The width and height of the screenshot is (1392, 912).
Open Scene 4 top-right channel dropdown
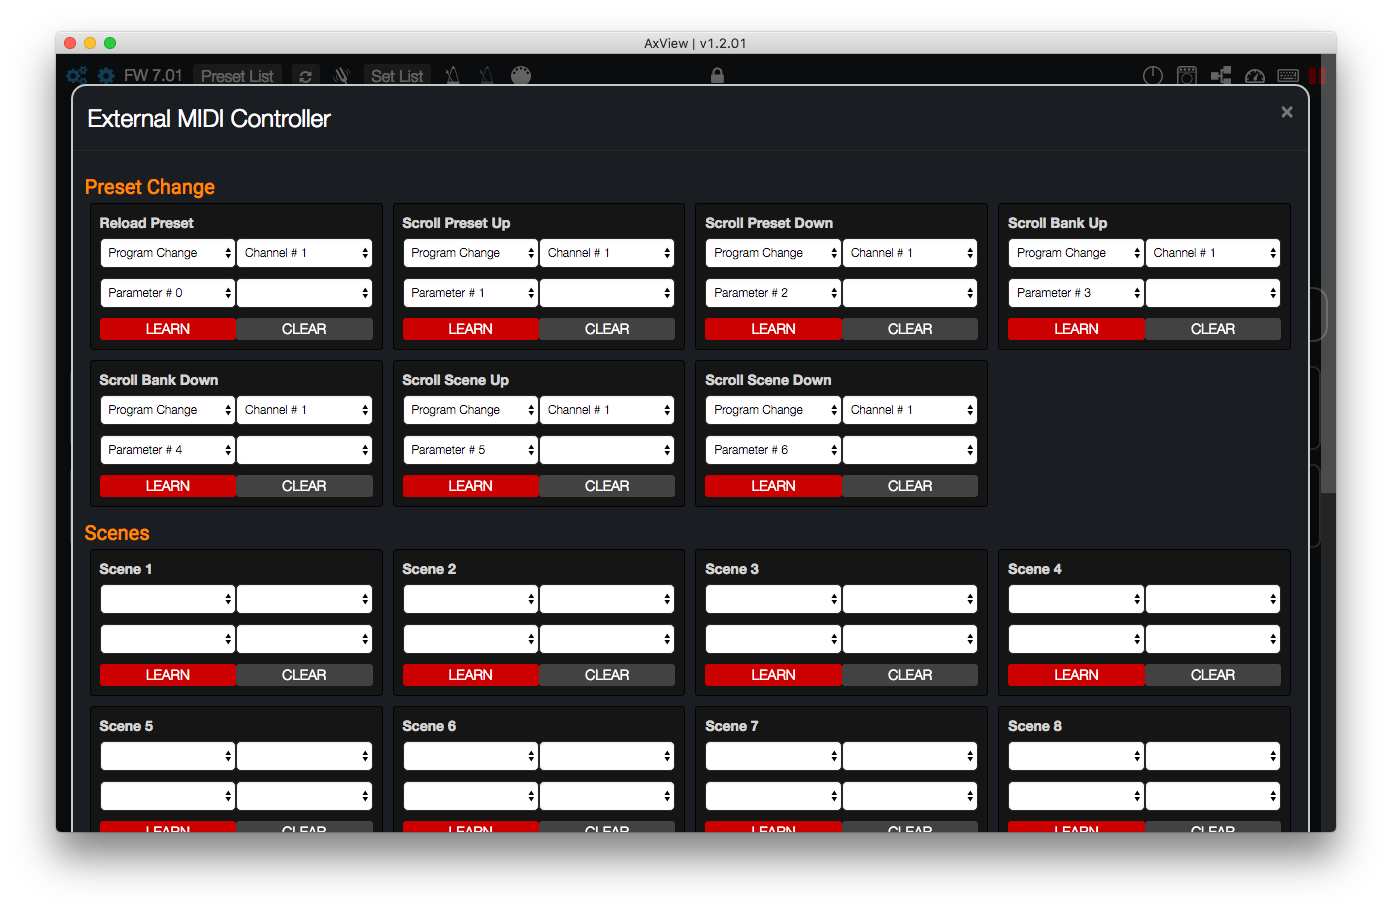pyautogui.click(x=1213, y=599)
